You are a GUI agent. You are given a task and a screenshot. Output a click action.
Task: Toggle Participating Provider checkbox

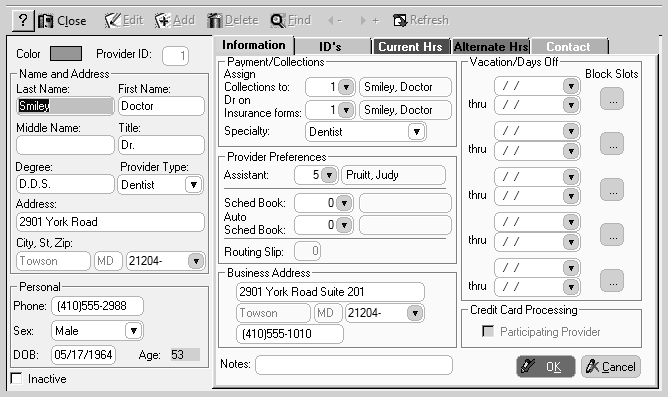488,331
